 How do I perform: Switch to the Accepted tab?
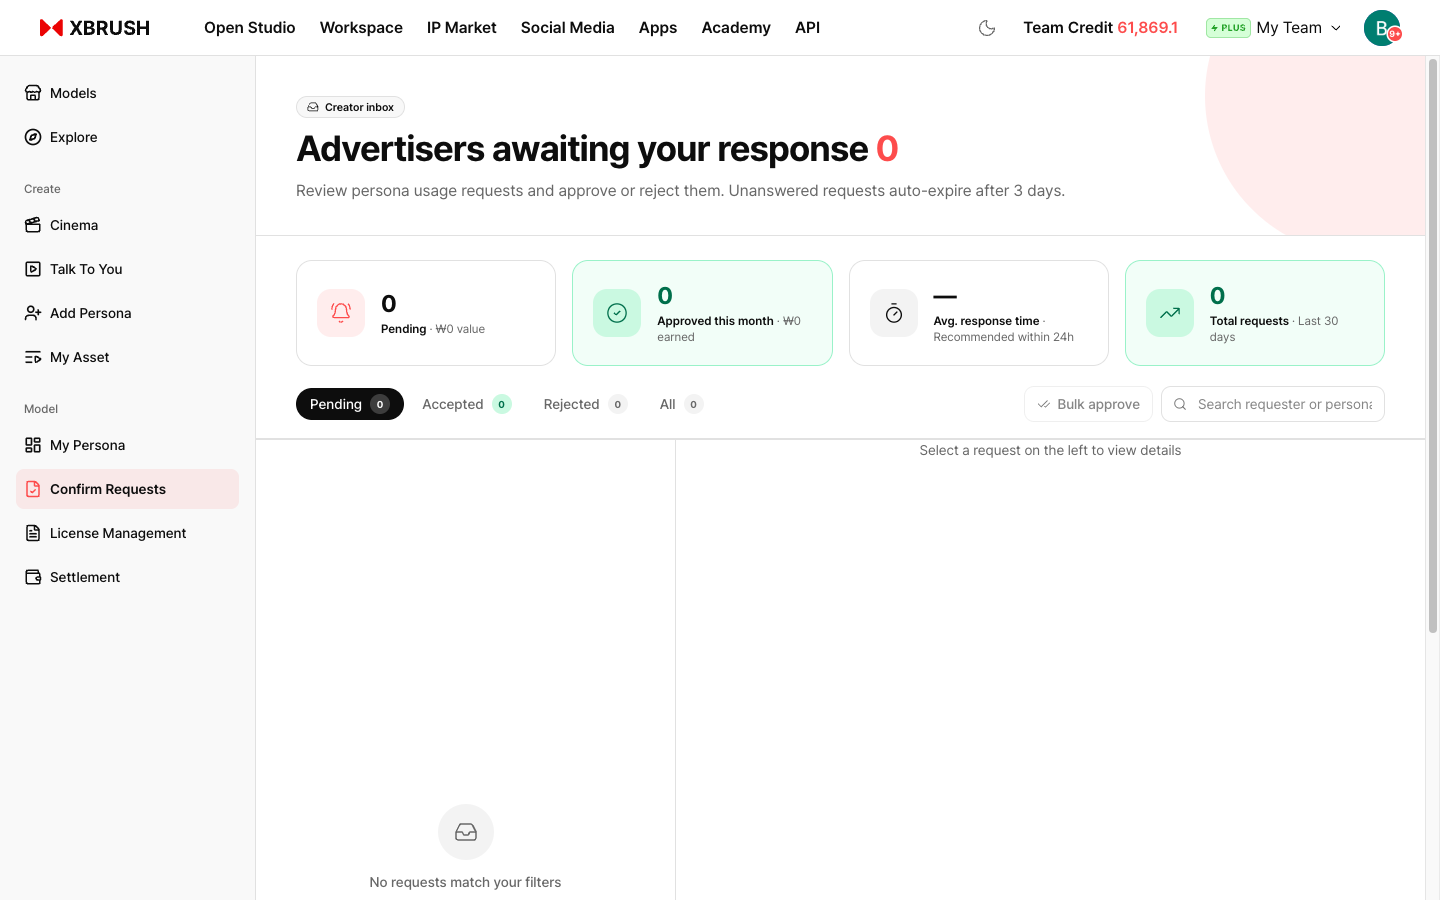[467, 404]
